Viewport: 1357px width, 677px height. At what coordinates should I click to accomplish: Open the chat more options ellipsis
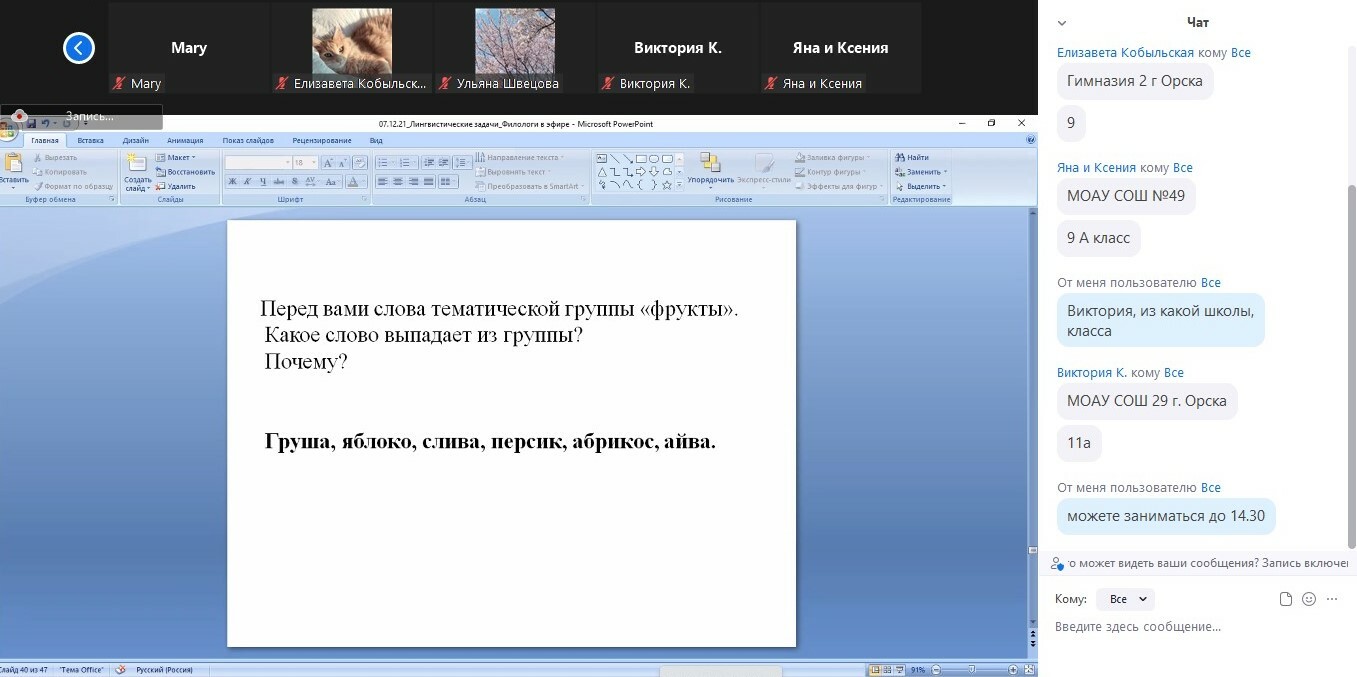pos(1332,599)
